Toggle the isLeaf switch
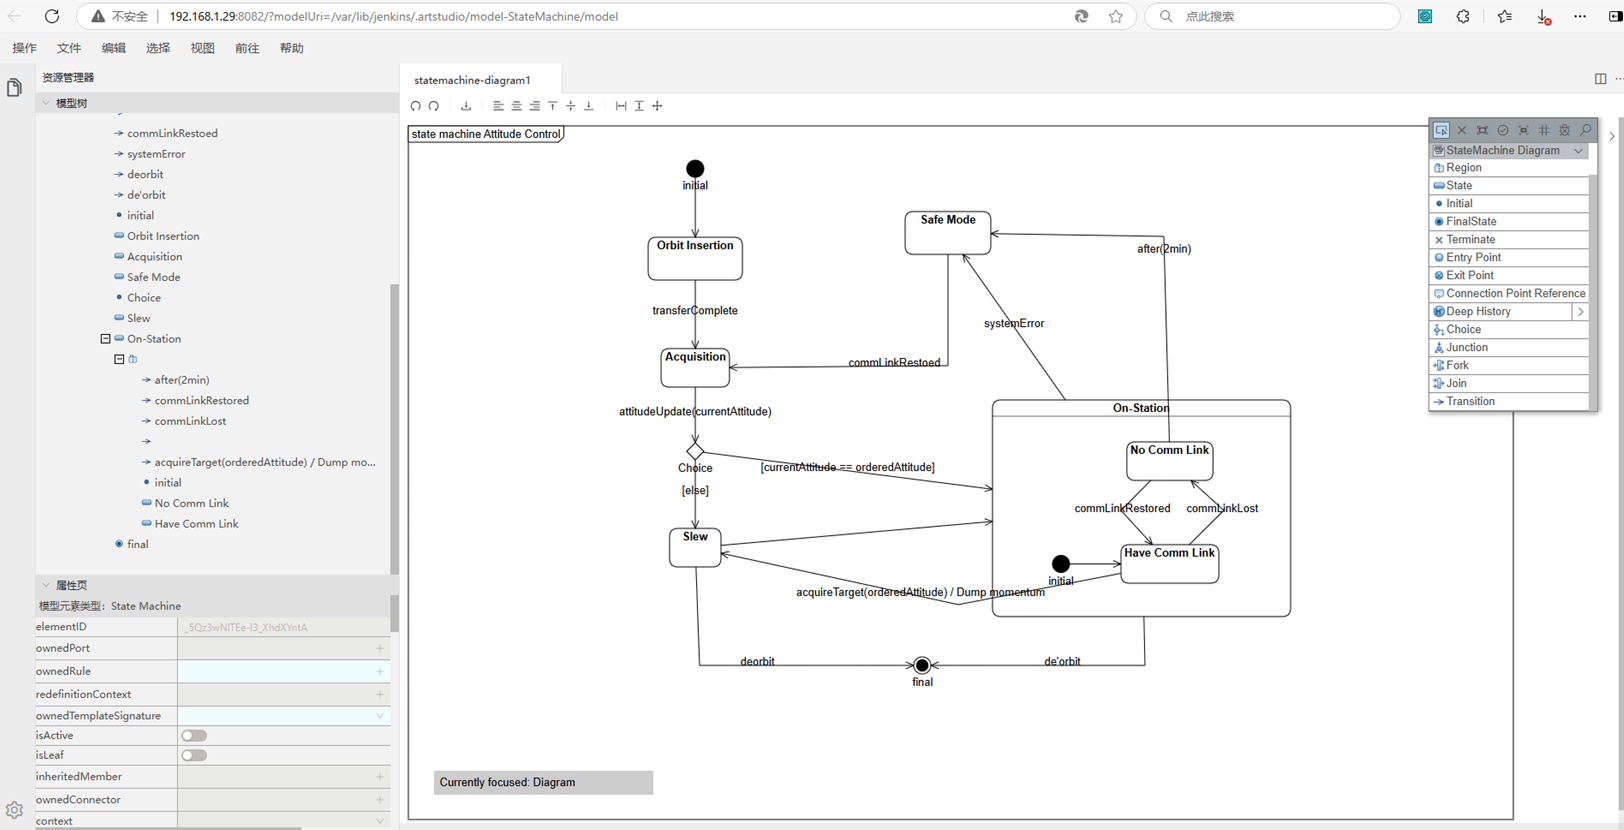Viewport: 1624px width, 830px height. click(194, 756)
